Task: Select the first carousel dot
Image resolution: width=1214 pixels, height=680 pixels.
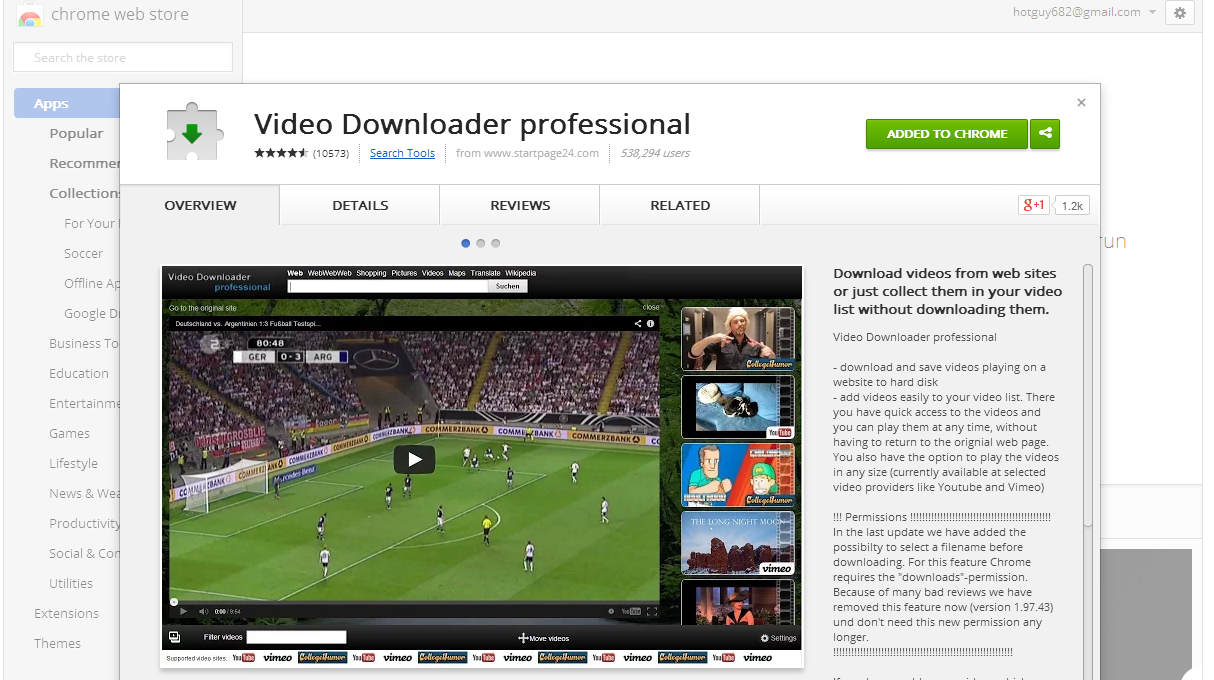Action: pos(466,243)
